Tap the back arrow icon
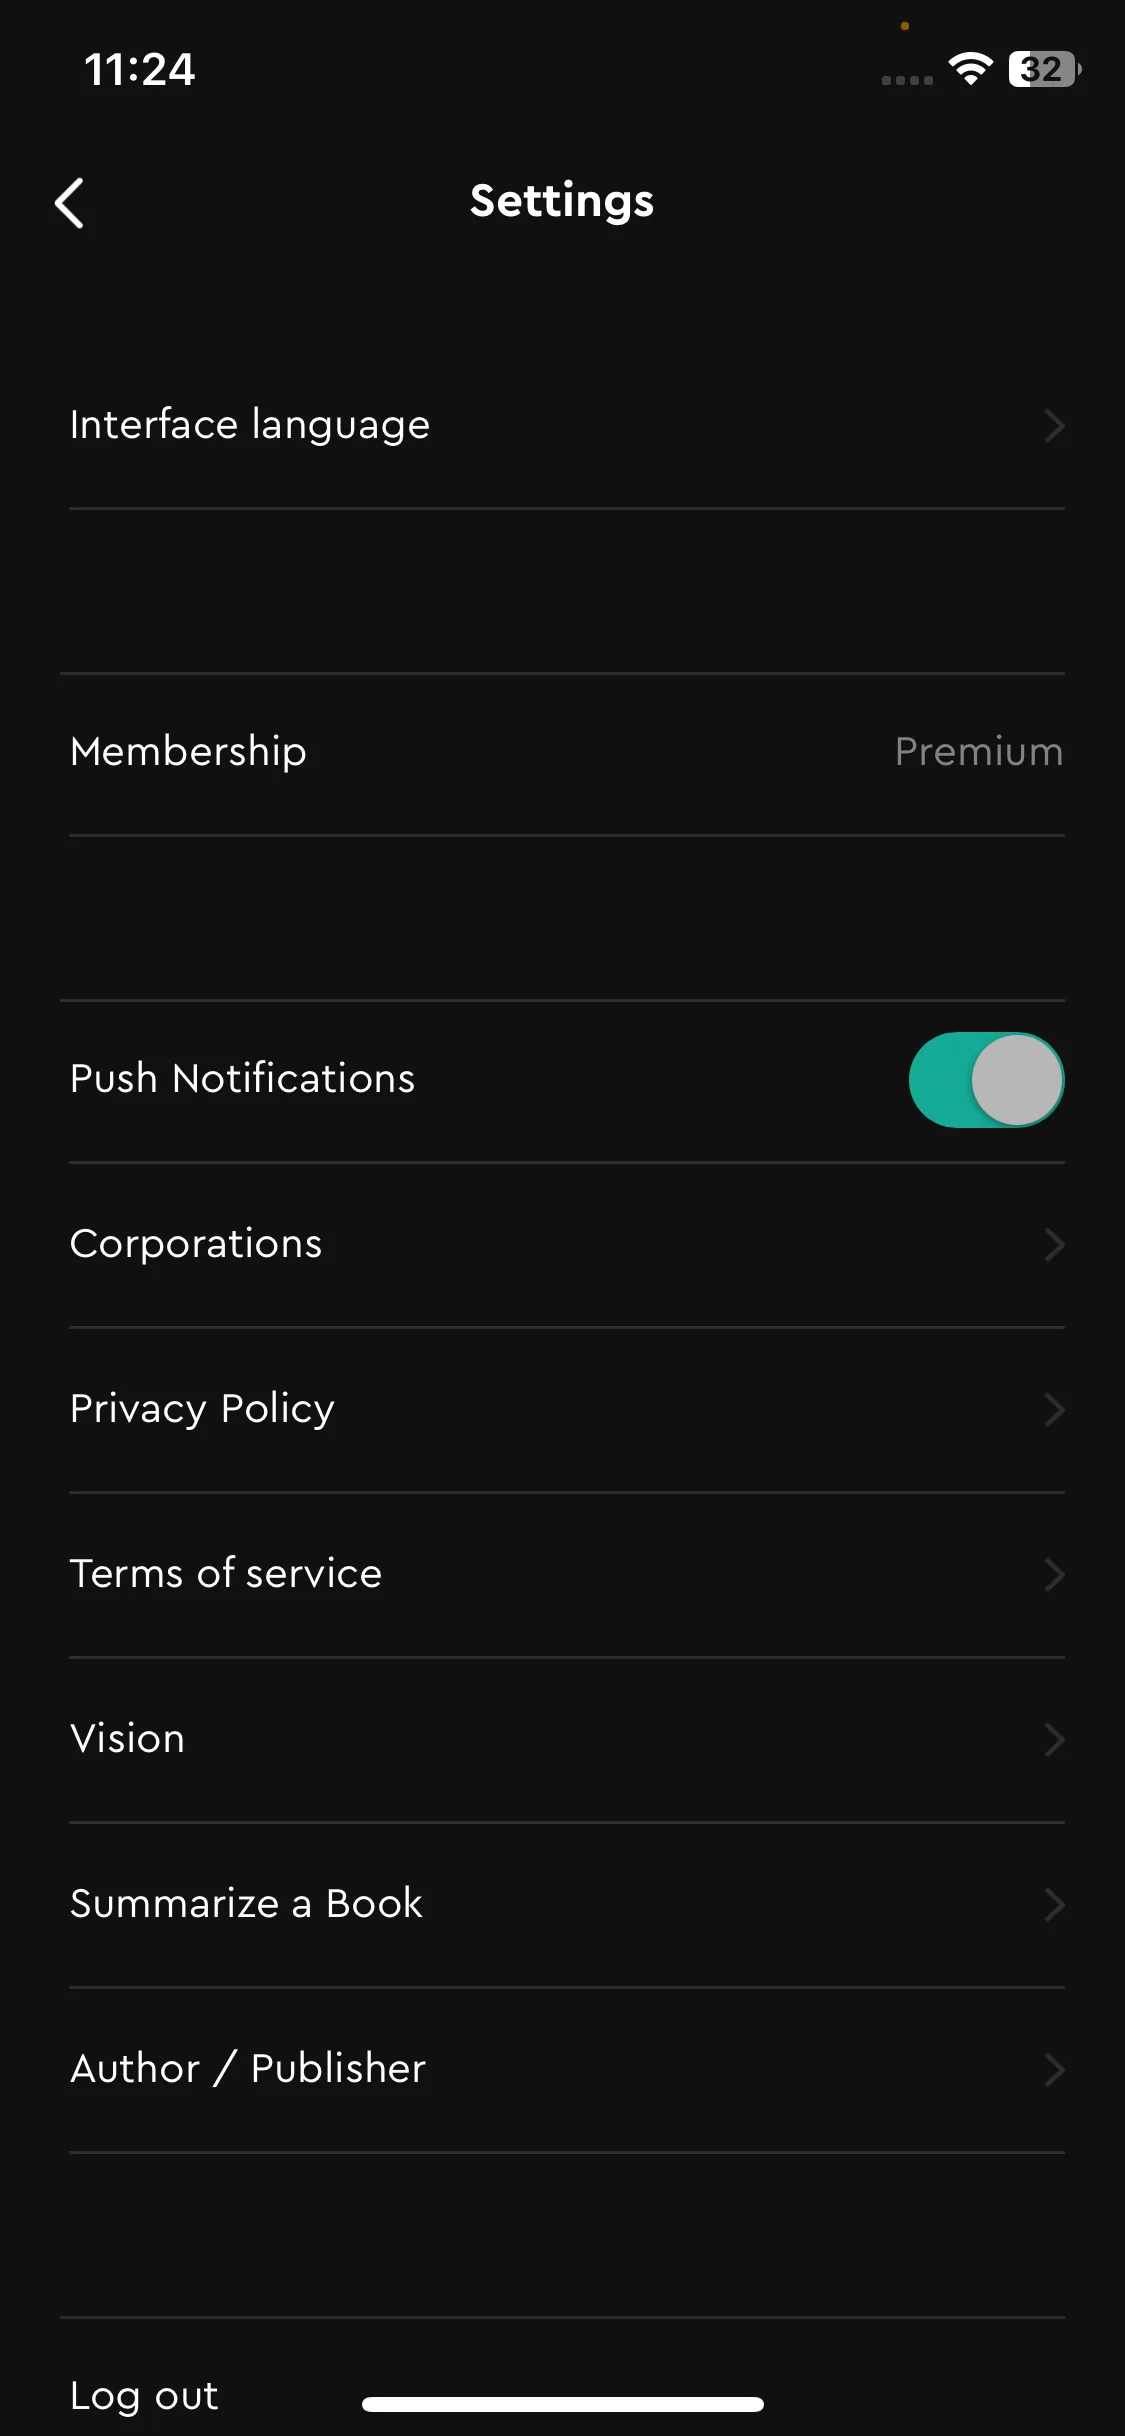 click(69, 203)
